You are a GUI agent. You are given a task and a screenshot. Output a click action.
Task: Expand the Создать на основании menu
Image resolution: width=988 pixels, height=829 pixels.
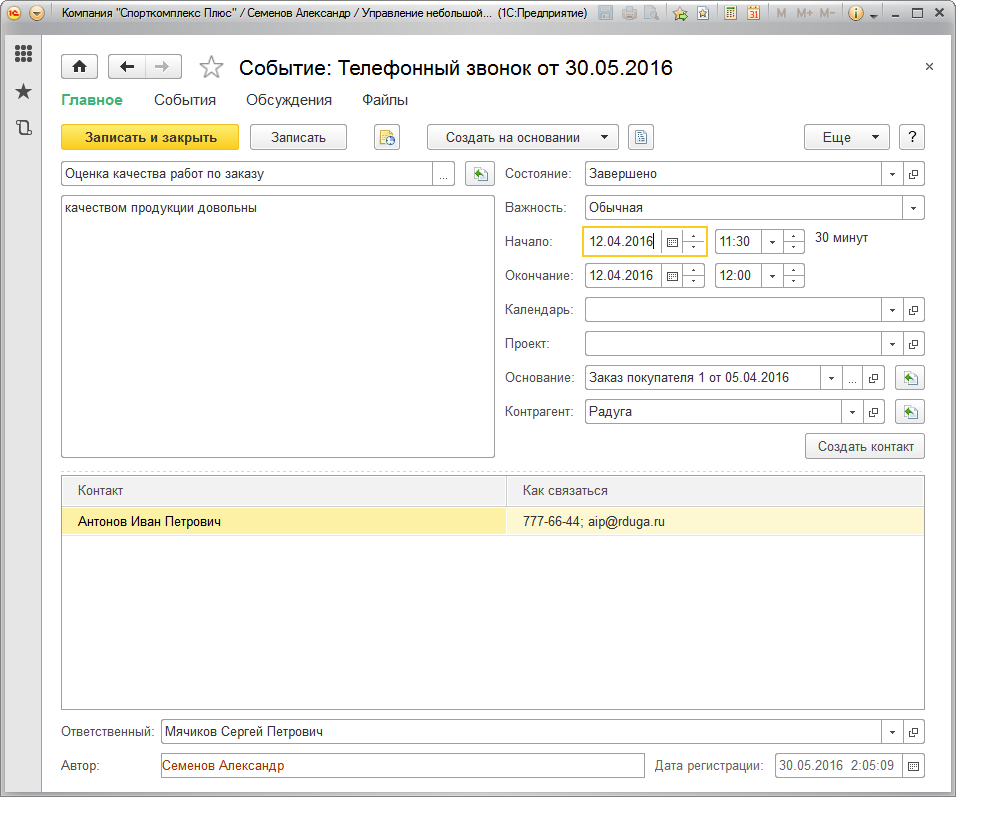click(522, 137)
